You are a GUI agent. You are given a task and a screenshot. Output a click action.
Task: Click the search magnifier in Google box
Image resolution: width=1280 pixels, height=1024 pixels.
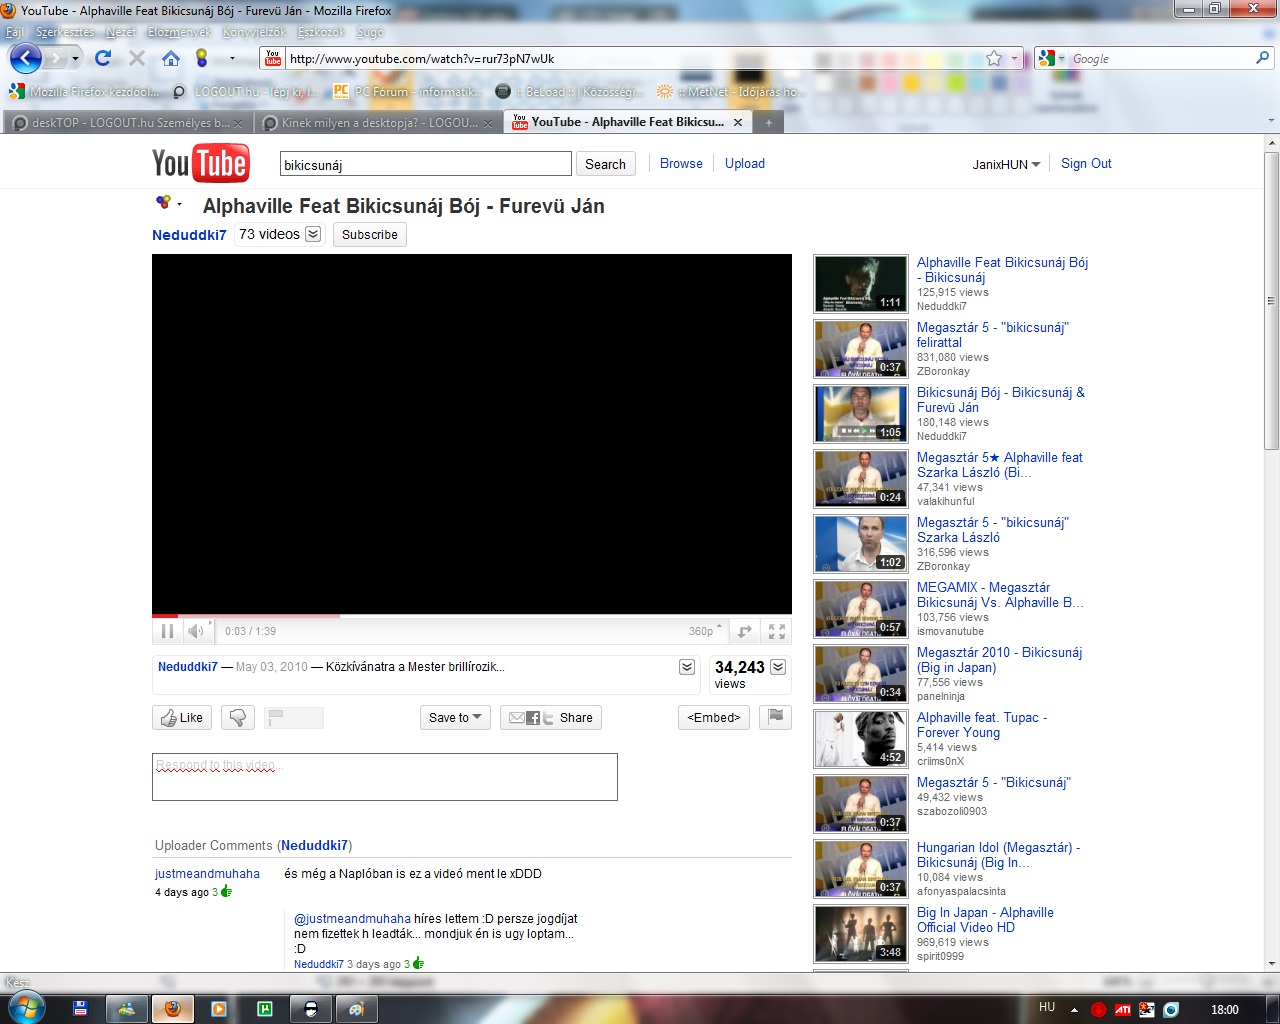pyautogui.click(x=1262, y=58)
